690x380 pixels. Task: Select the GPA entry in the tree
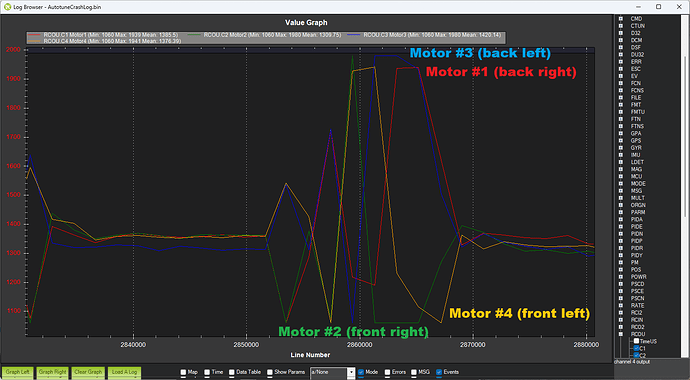pyautogui.click(x=636, y=133)
